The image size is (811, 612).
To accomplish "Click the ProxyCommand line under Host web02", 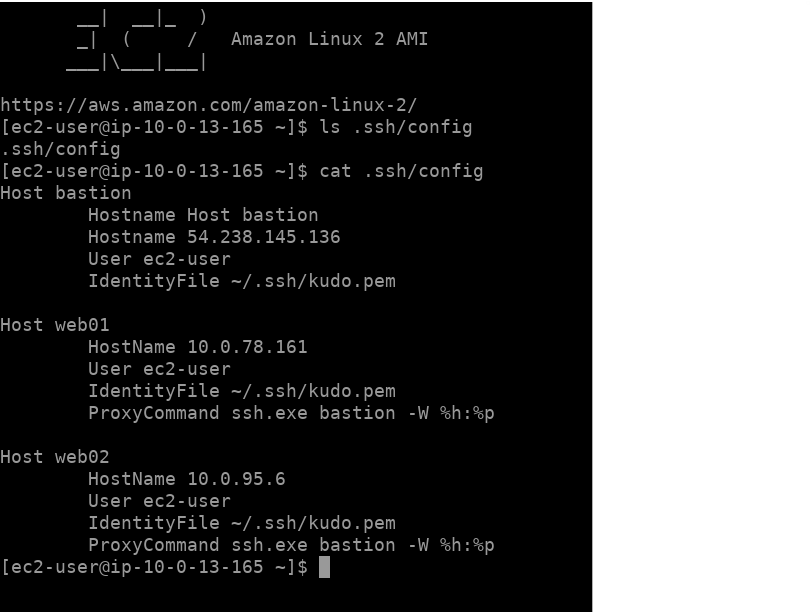I will pyautogui.click(x=291, y=545).
